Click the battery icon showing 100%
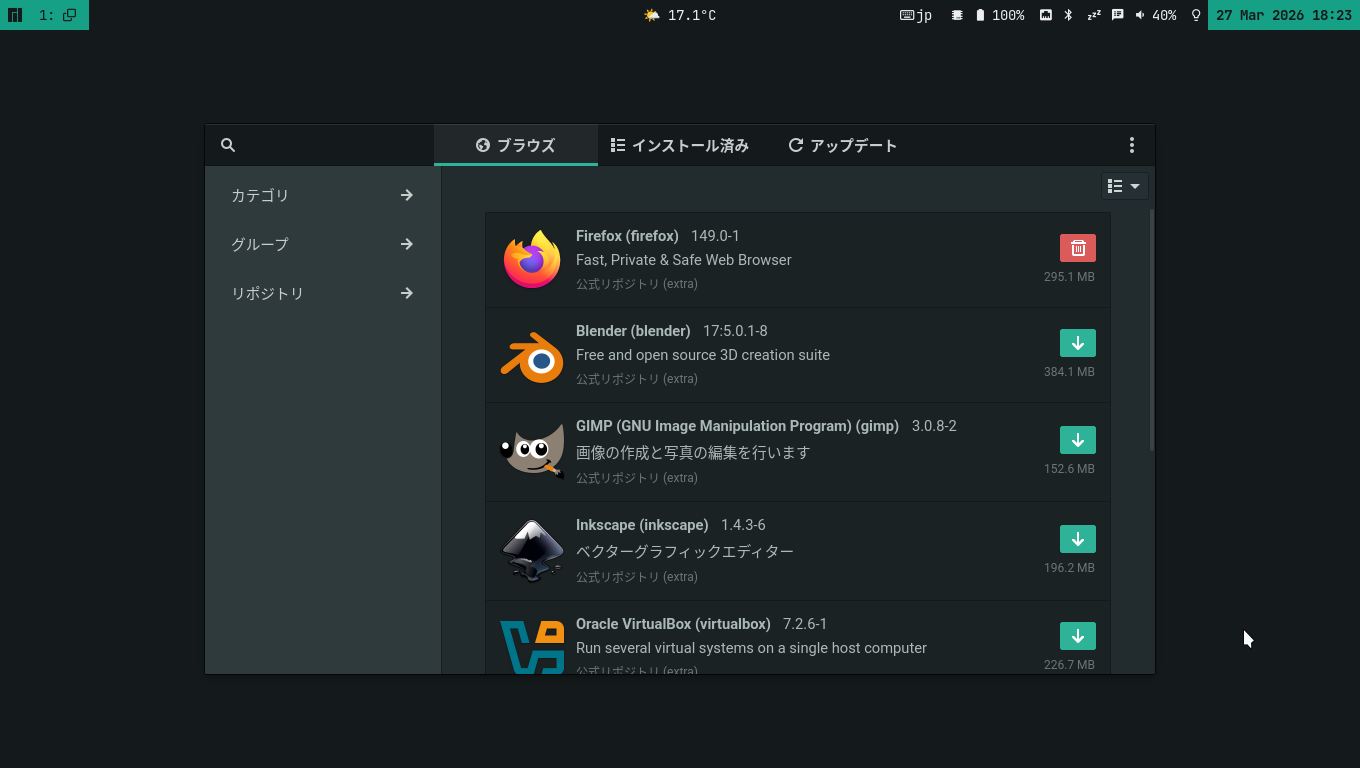The width and height of the screenshot is (1360, 768). 980,15
